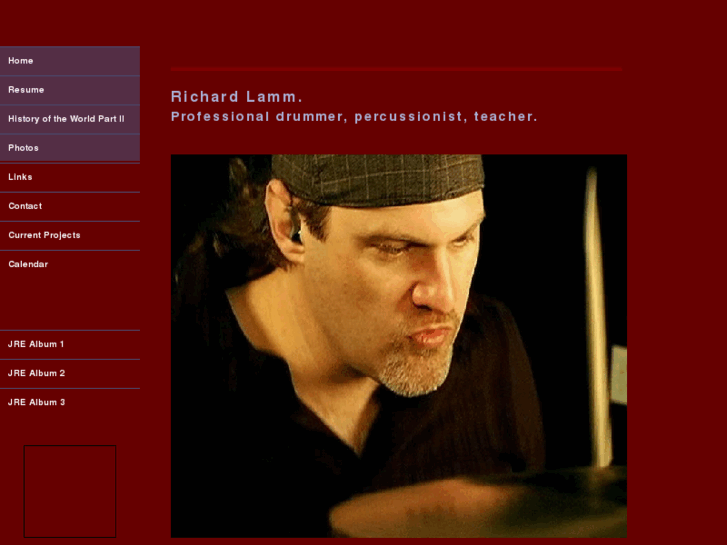Viewport: 727px width, 545px height.
Task: Open JRE Album 1
Action: click(x=70, y=345)
